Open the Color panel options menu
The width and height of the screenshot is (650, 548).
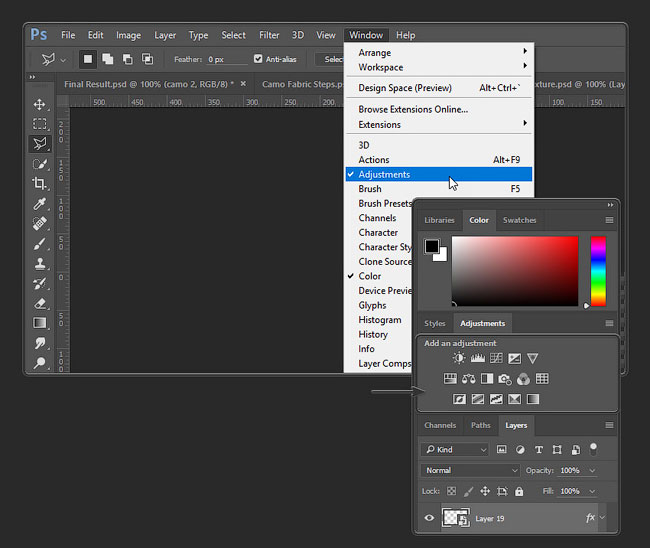(x=609, y=220)
